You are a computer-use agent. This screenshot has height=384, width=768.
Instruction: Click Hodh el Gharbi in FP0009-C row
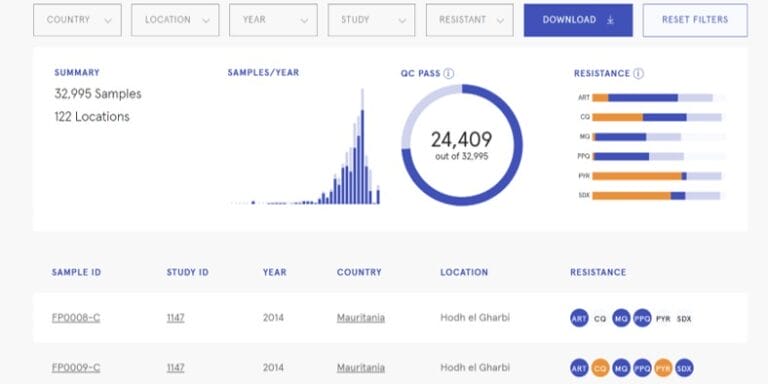475,367
